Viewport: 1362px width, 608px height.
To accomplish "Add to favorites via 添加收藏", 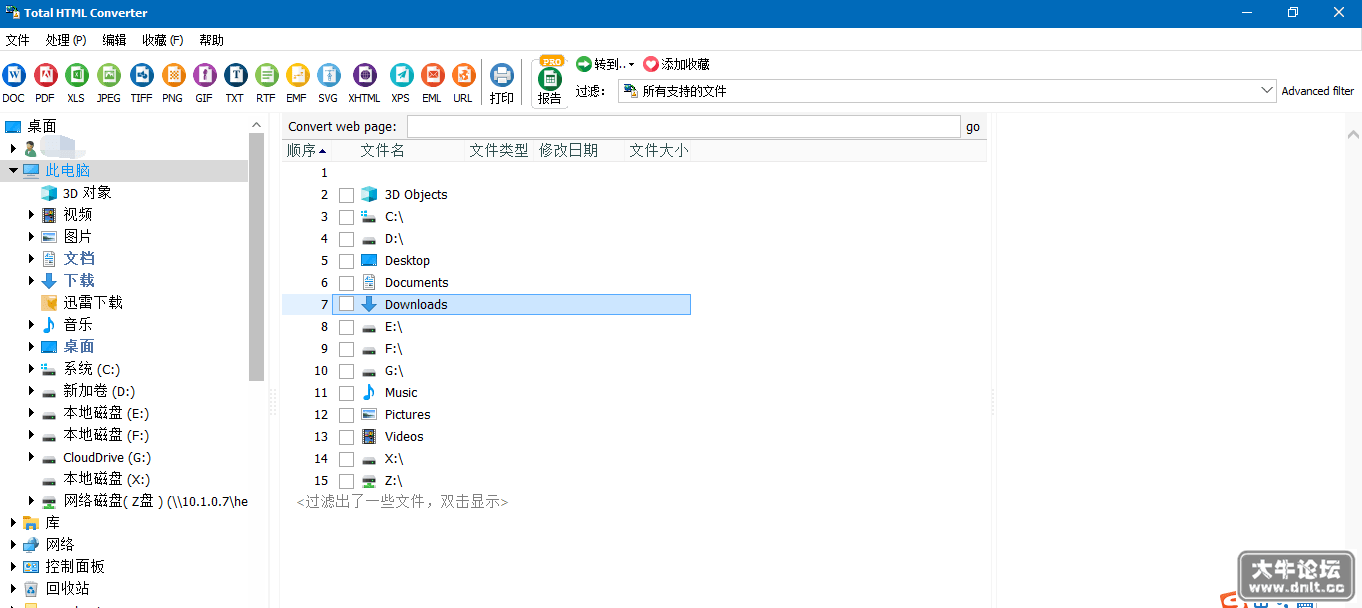I will pyautogui.click(x=676, y=64).
